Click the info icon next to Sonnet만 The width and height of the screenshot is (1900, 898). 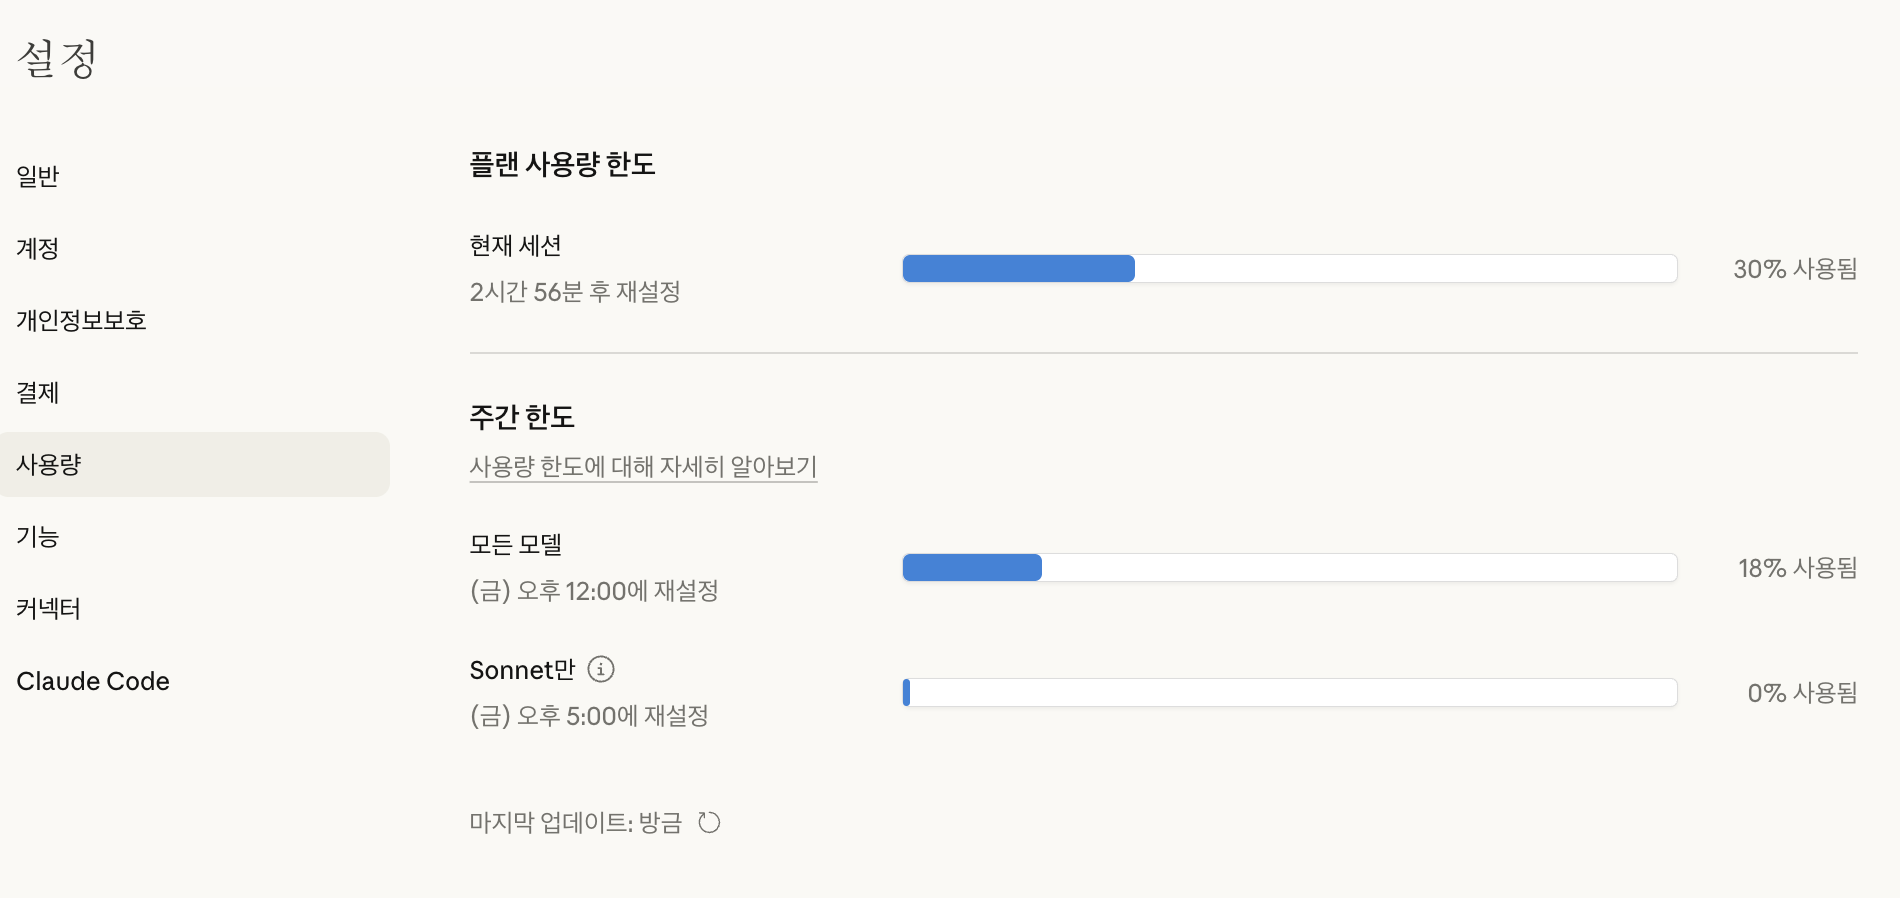599,670
